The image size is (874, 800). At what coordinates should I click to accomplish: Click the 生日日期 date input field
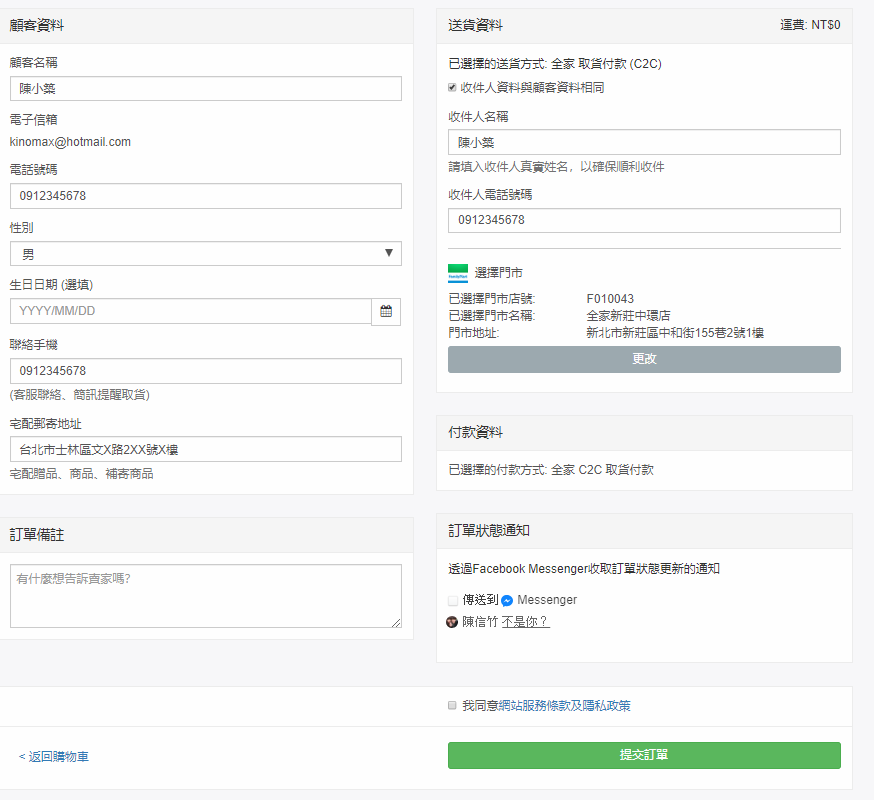pyautogui.click(x=190, y=311)
